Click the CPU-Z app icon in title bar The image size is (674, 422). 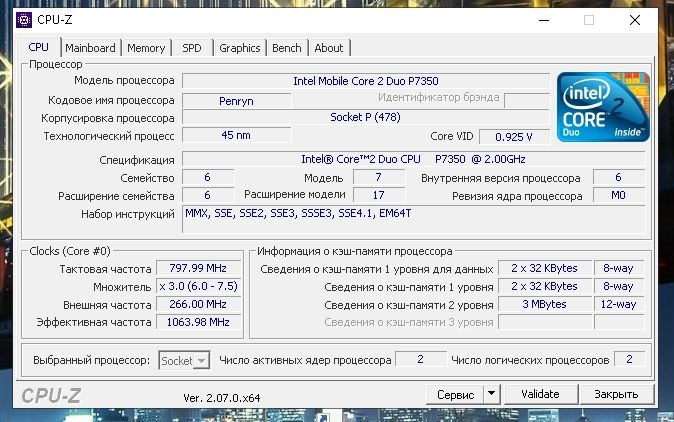point(24,20)
